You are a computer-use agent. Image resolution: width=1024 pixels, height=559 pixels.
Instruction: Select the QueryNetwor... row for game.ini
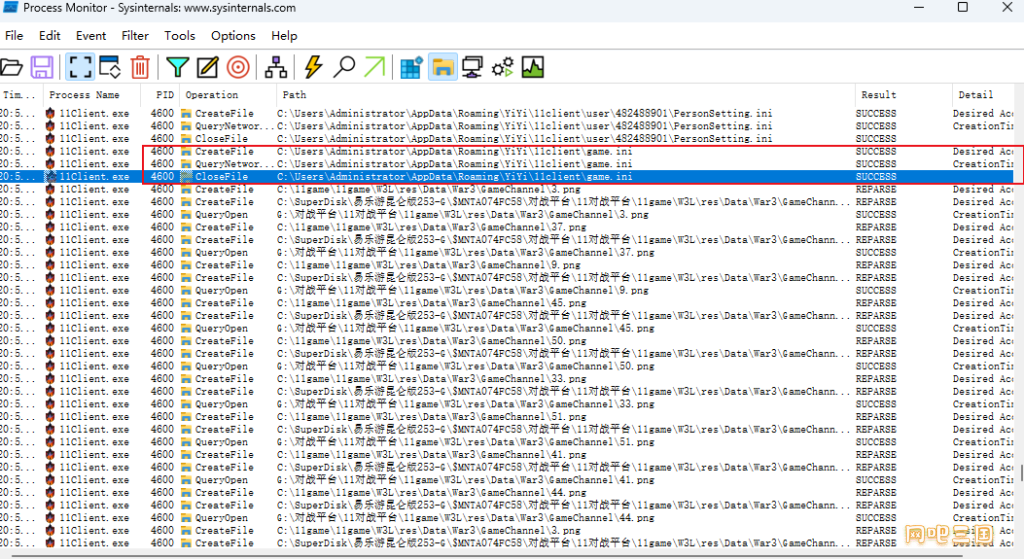click(x=507, y=164)
